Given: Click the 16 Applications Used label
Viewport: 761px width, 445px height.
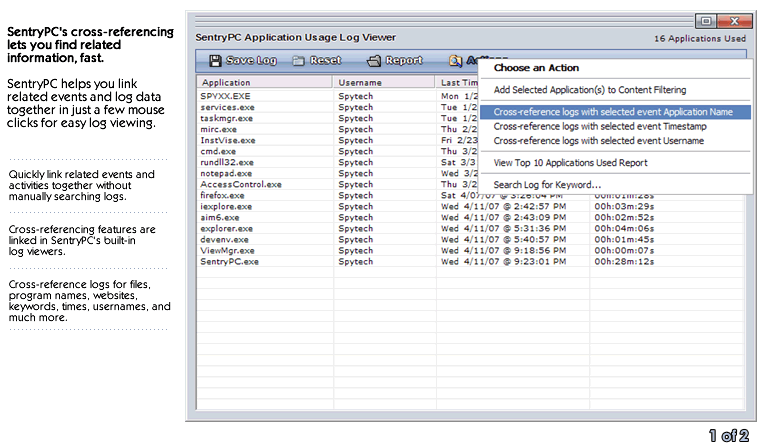Looking at the screenshot, I should (x=700, y=38).
